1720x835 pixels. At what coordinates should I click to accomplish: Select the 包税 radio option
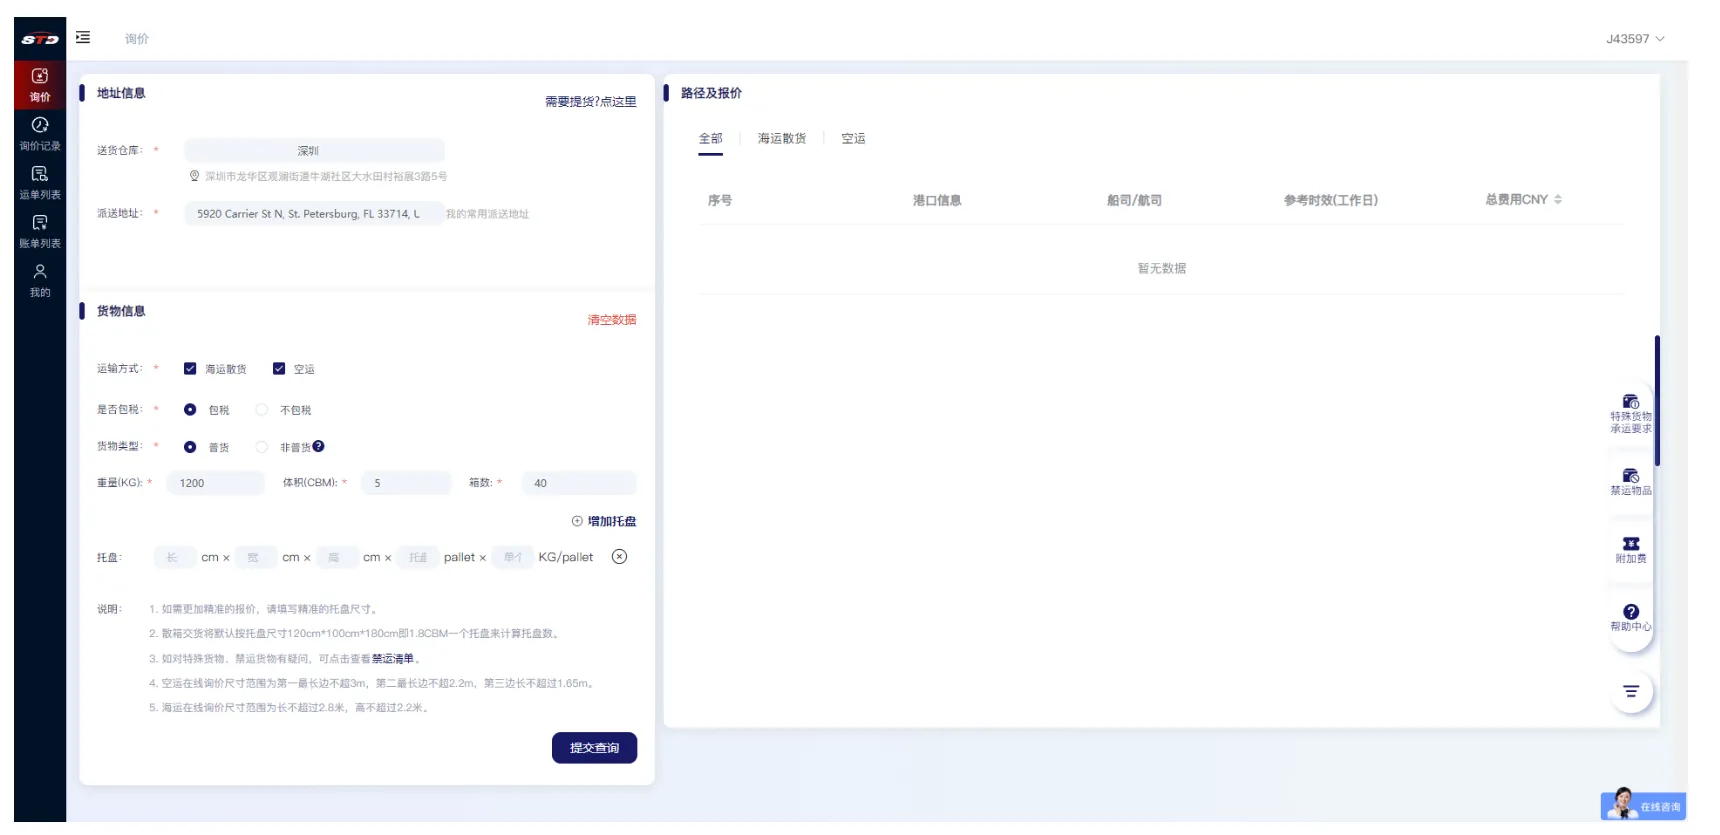coord(190,410)
